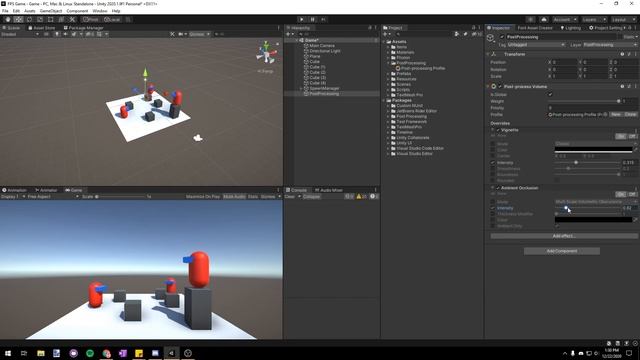Click Clone profile button

630,115
